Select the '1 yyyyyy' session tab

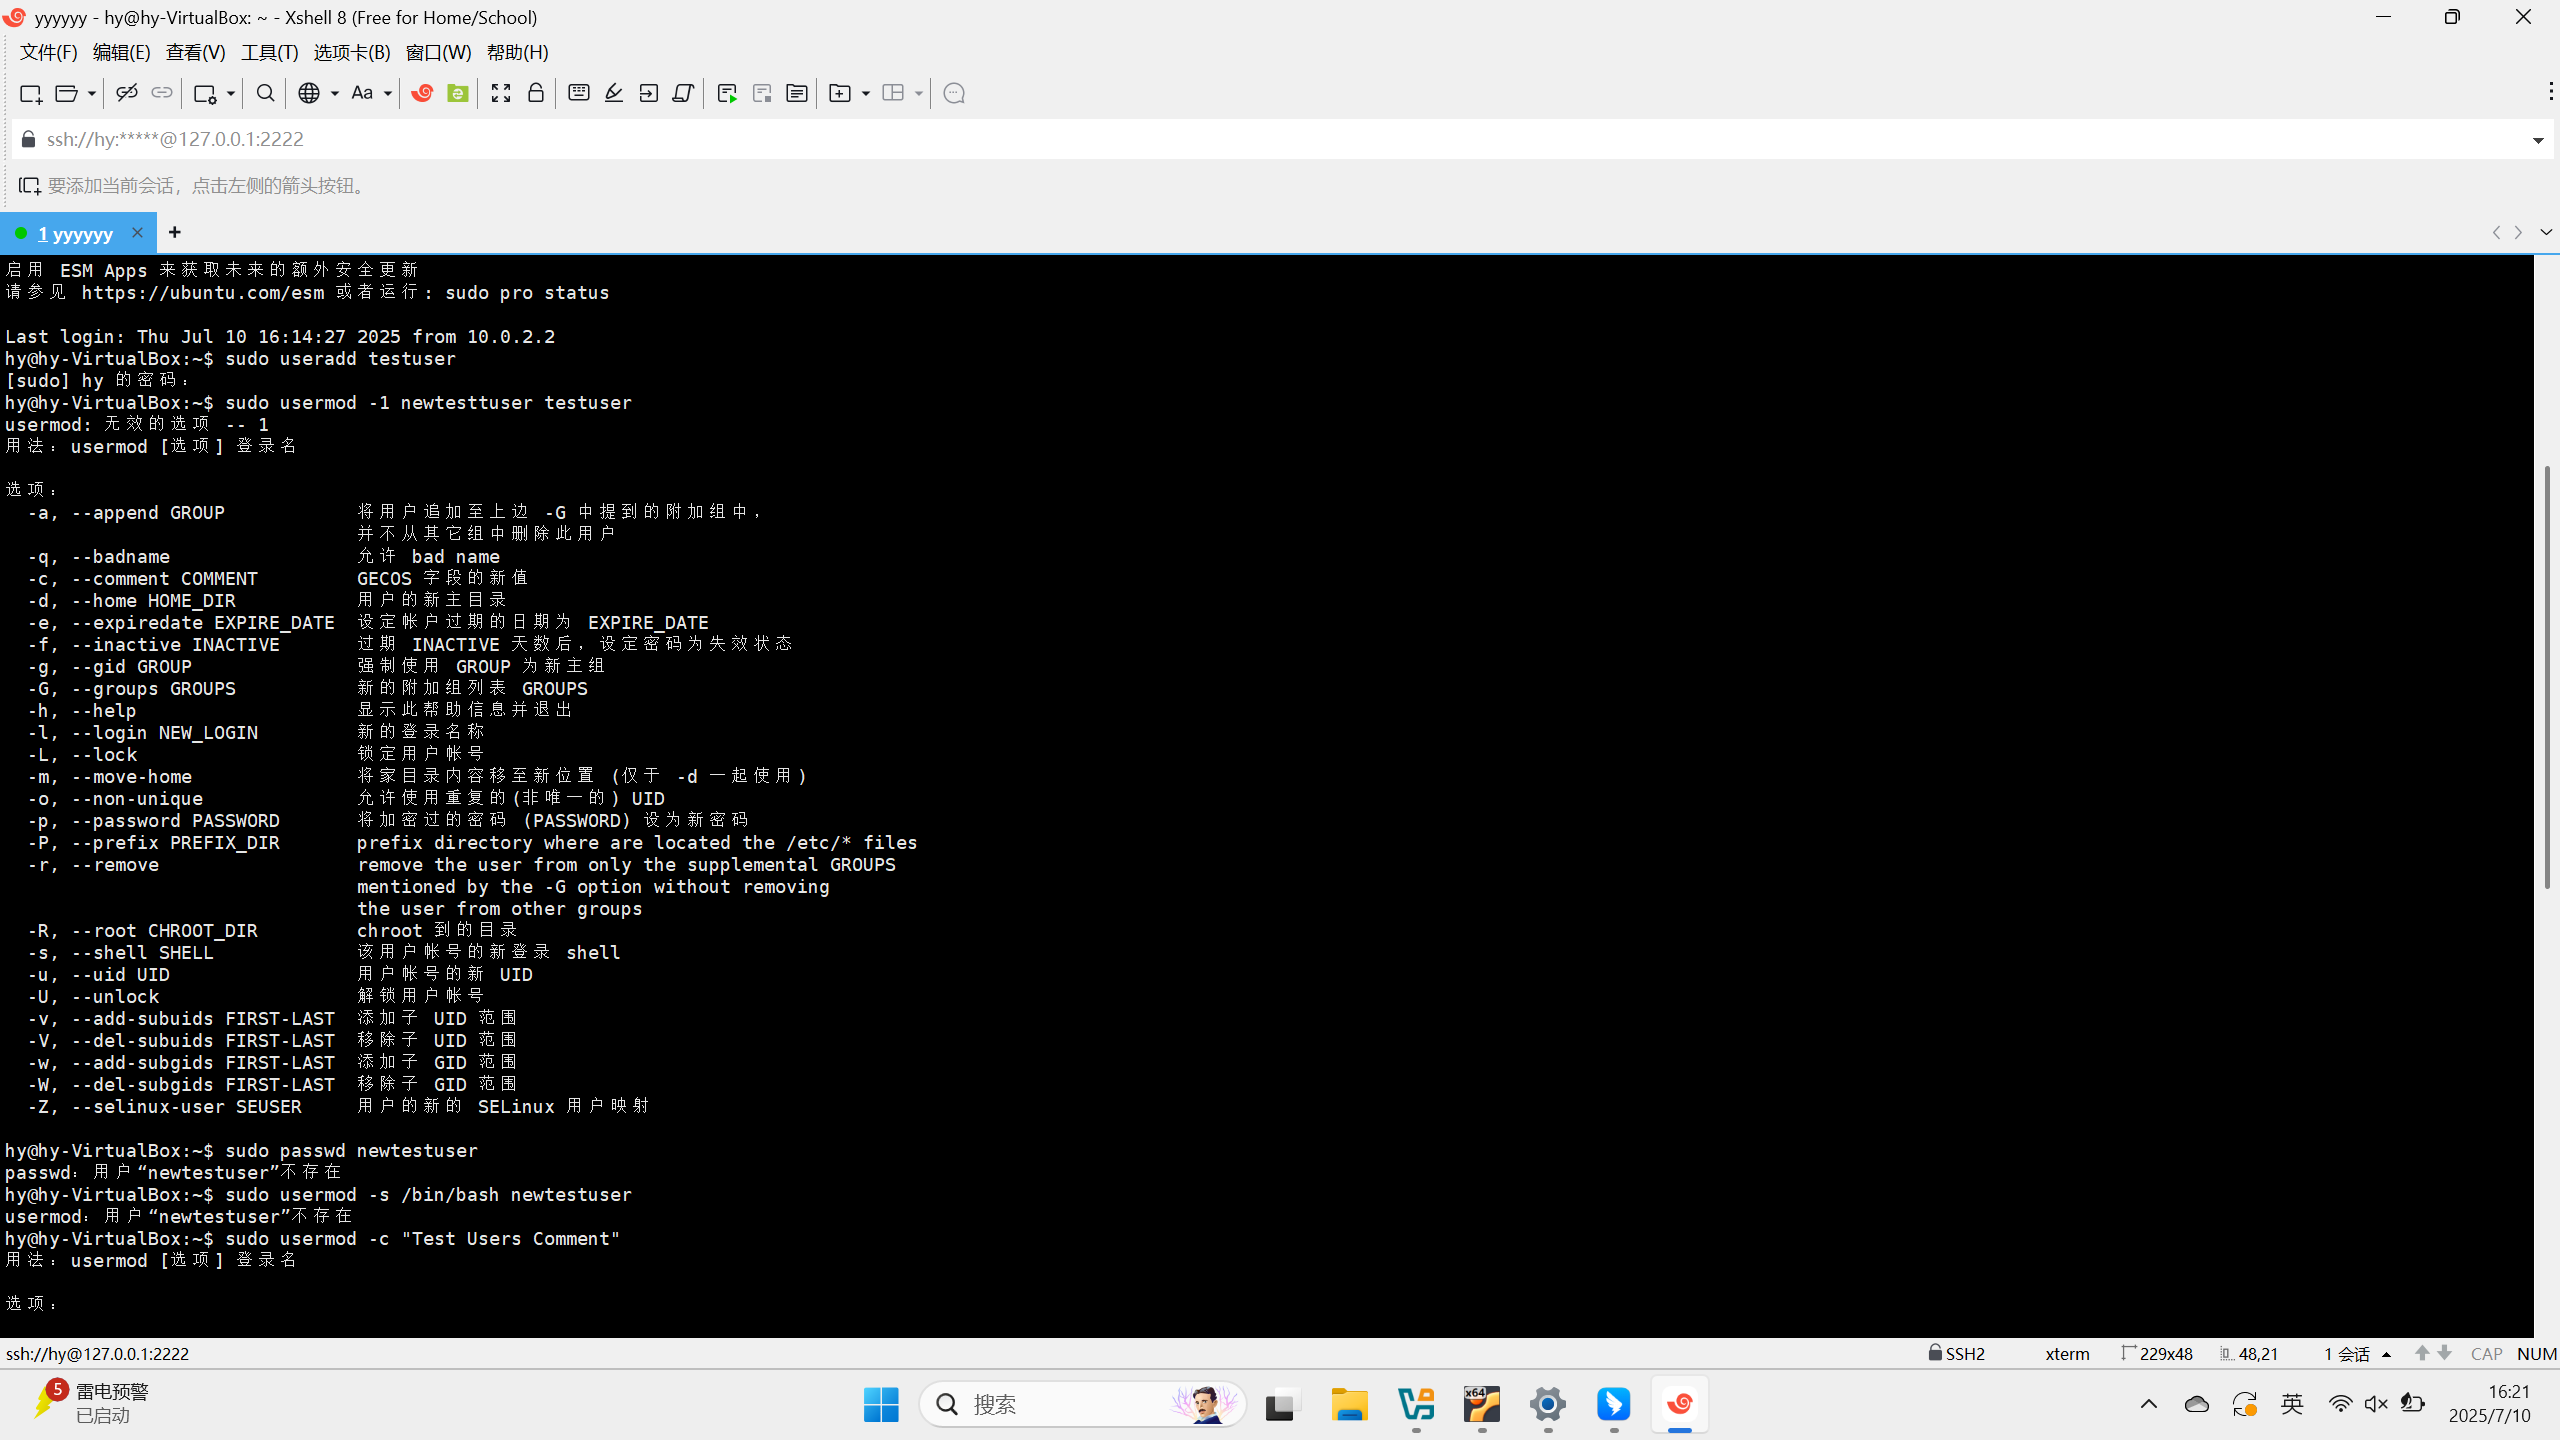[75, 233]
